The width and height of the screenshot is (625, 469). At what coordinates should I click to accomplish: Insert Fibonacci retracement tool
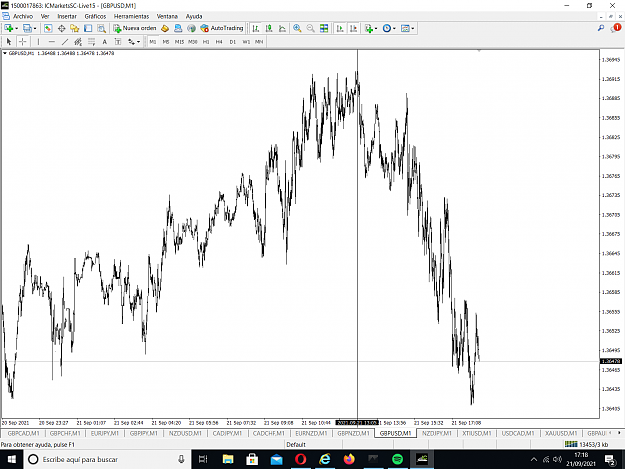[91, 41]
